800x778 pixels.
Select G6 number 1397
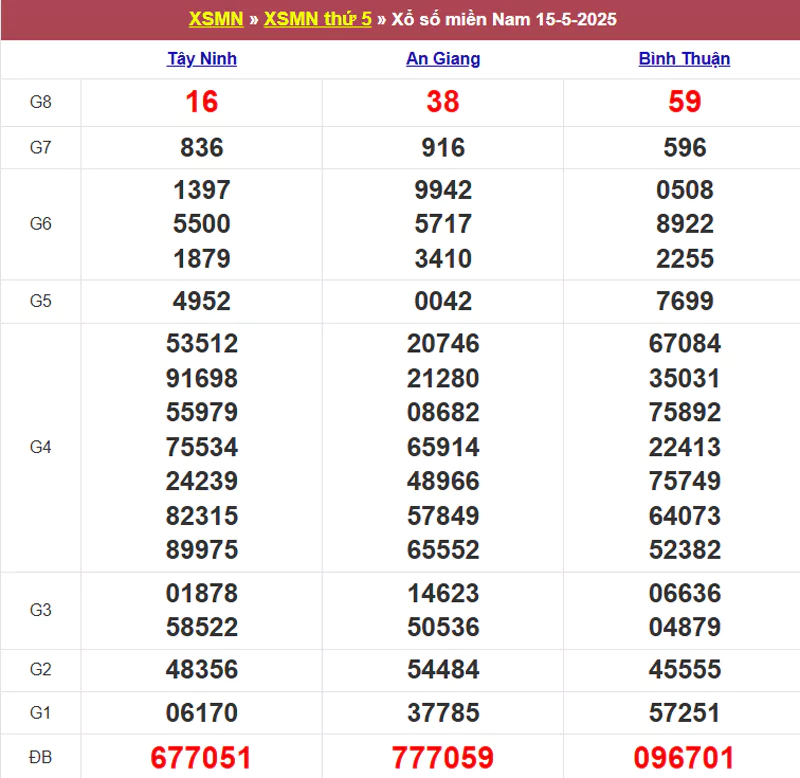[x=202, y=190]
